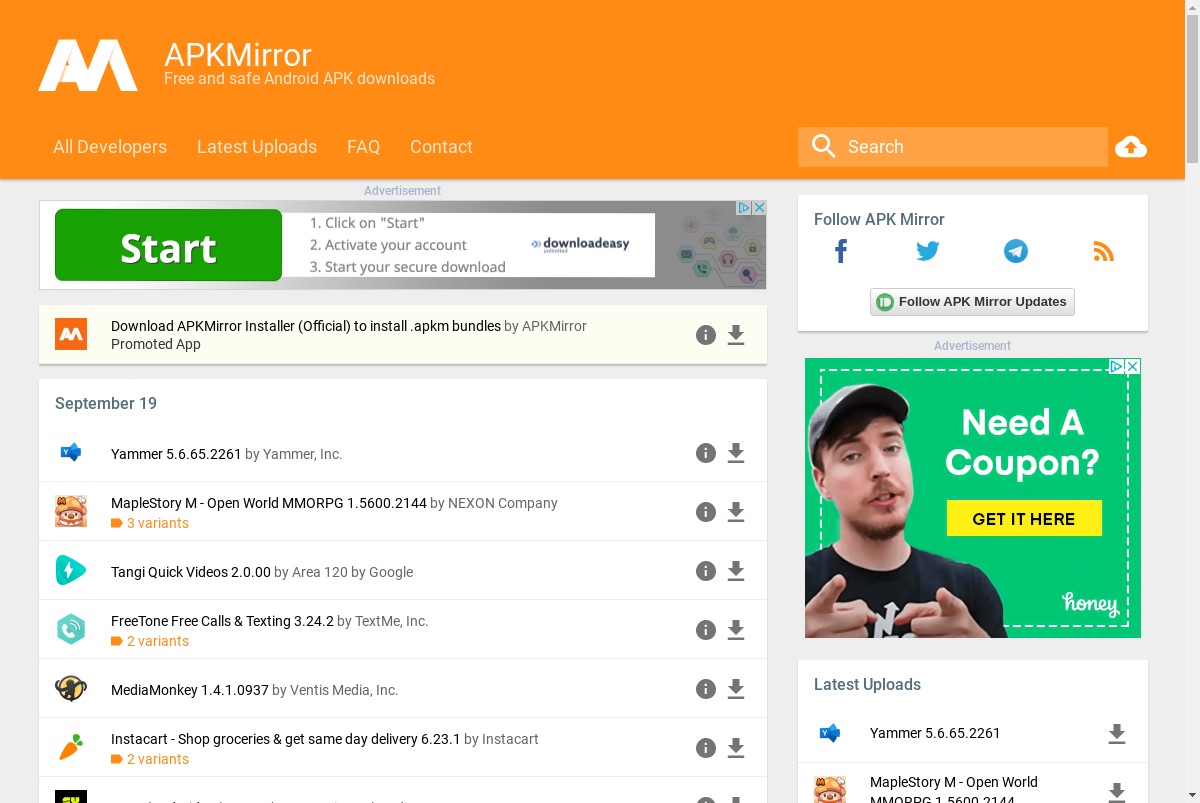The width and height of the screenshot is (1200, 803).
Task: Open APK Mirror Twitter icon
Action: click(928, 251)
